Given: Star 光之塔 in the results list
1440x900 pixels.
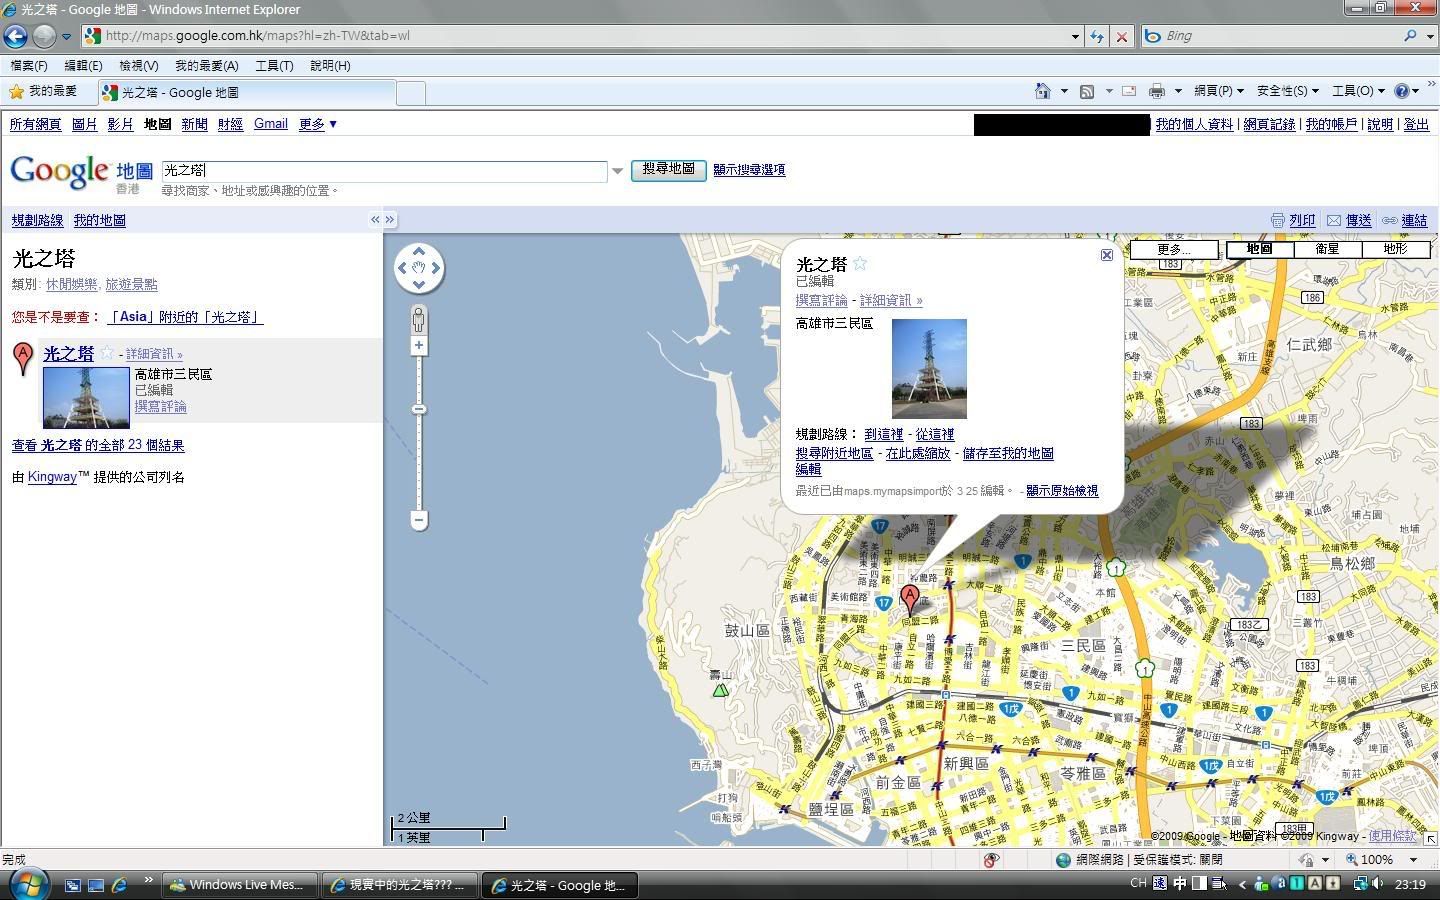Looking at the screenshot, I should [x=107, y=353].
